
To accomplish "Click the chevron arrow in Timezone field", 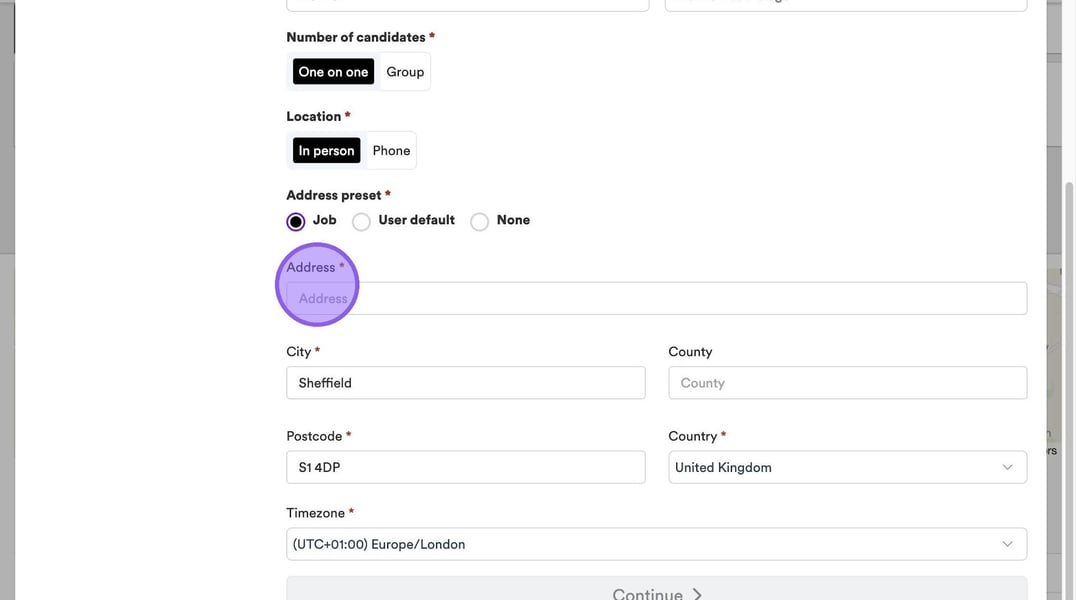I will point(1007,544).
